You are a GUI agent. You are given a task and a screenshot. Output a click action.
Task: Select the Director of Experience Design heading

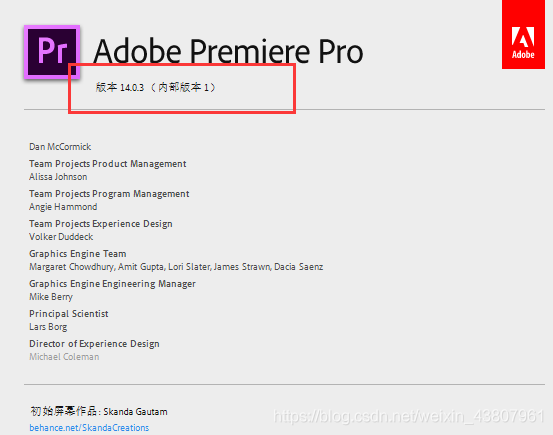95,344
